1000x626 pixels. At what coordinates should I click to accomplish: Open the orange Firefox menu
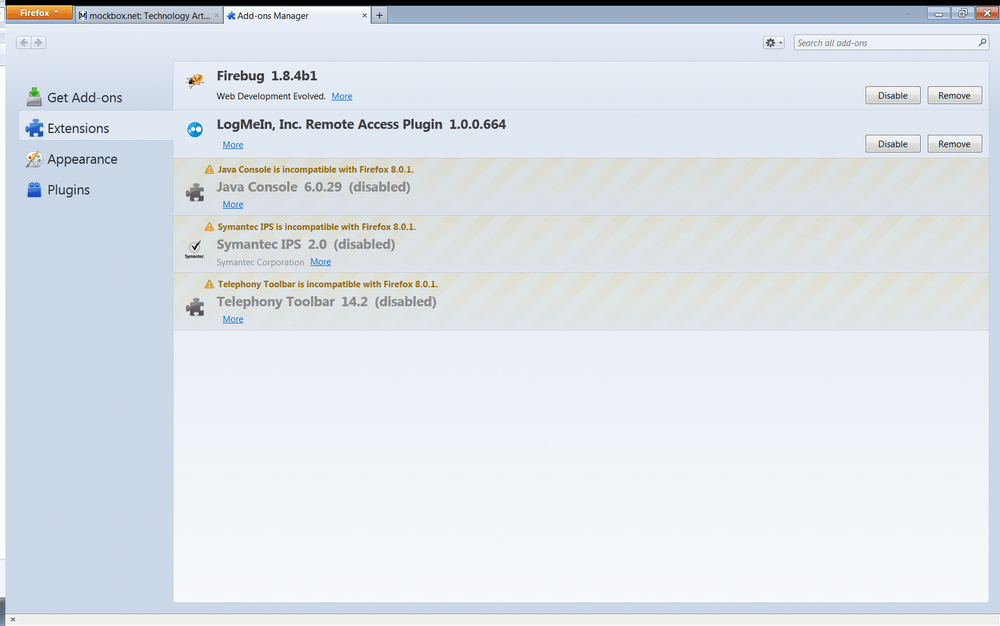(x=39, y=13)
